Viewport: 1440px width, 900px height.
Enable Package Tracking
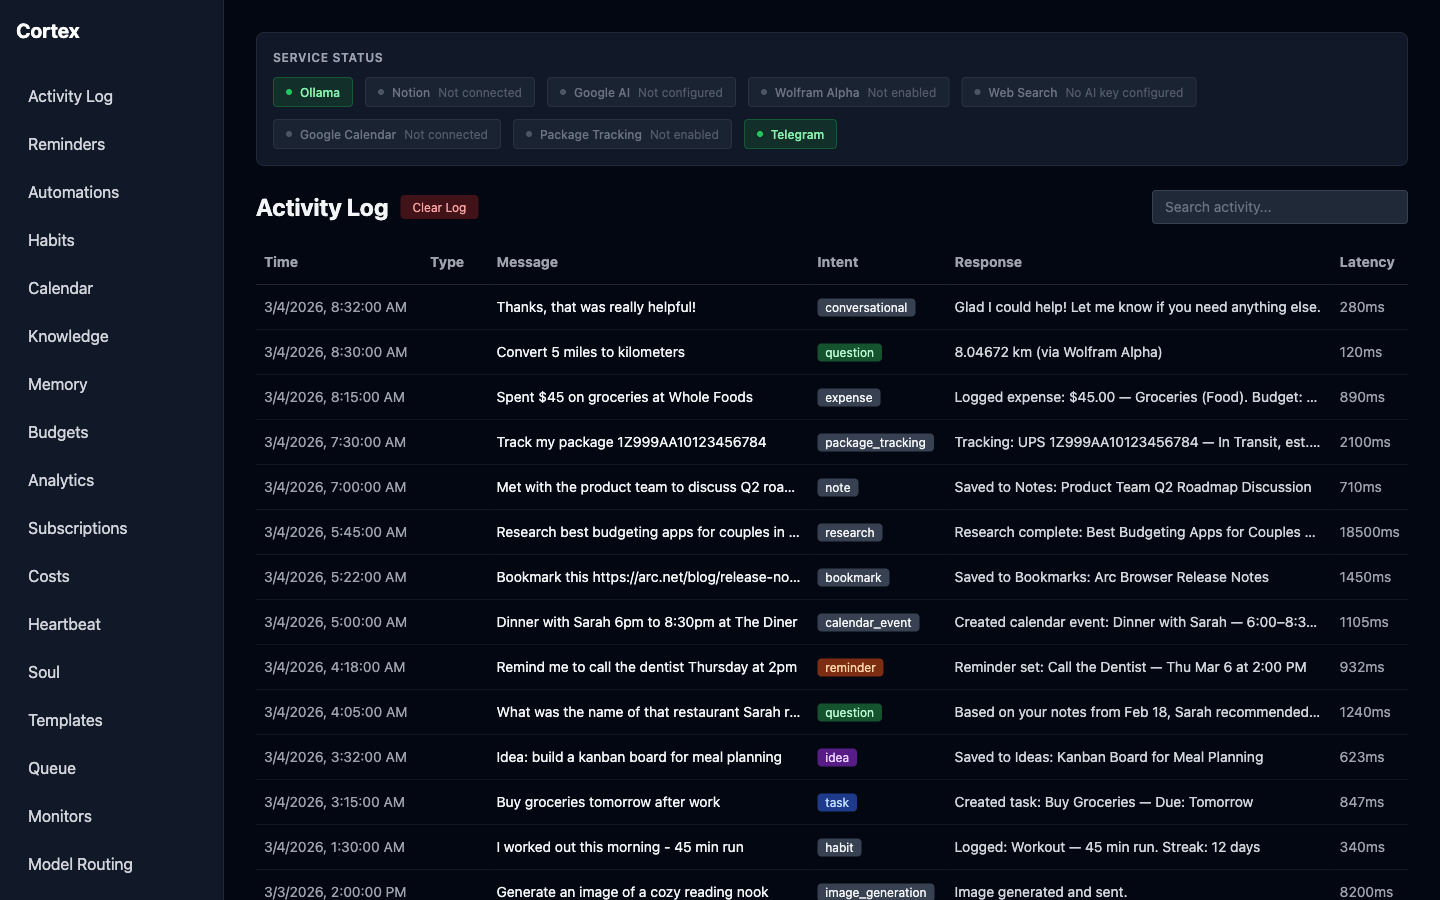click(x=622, y=134)
